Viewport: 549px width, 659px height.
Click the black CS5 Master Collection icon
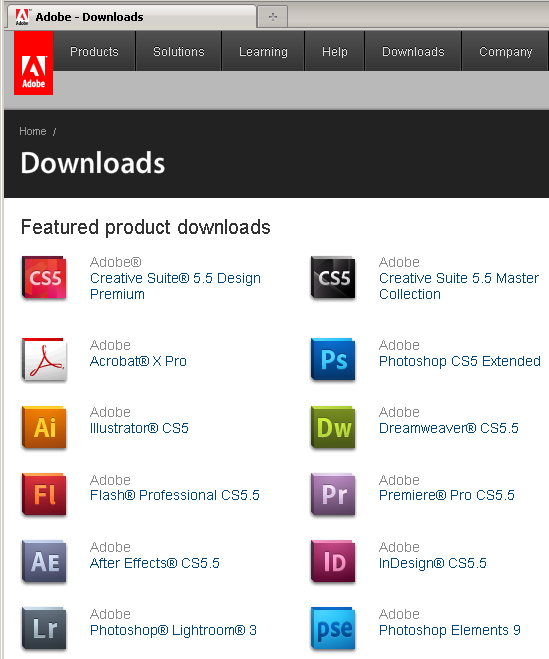(x=333, y=278)
